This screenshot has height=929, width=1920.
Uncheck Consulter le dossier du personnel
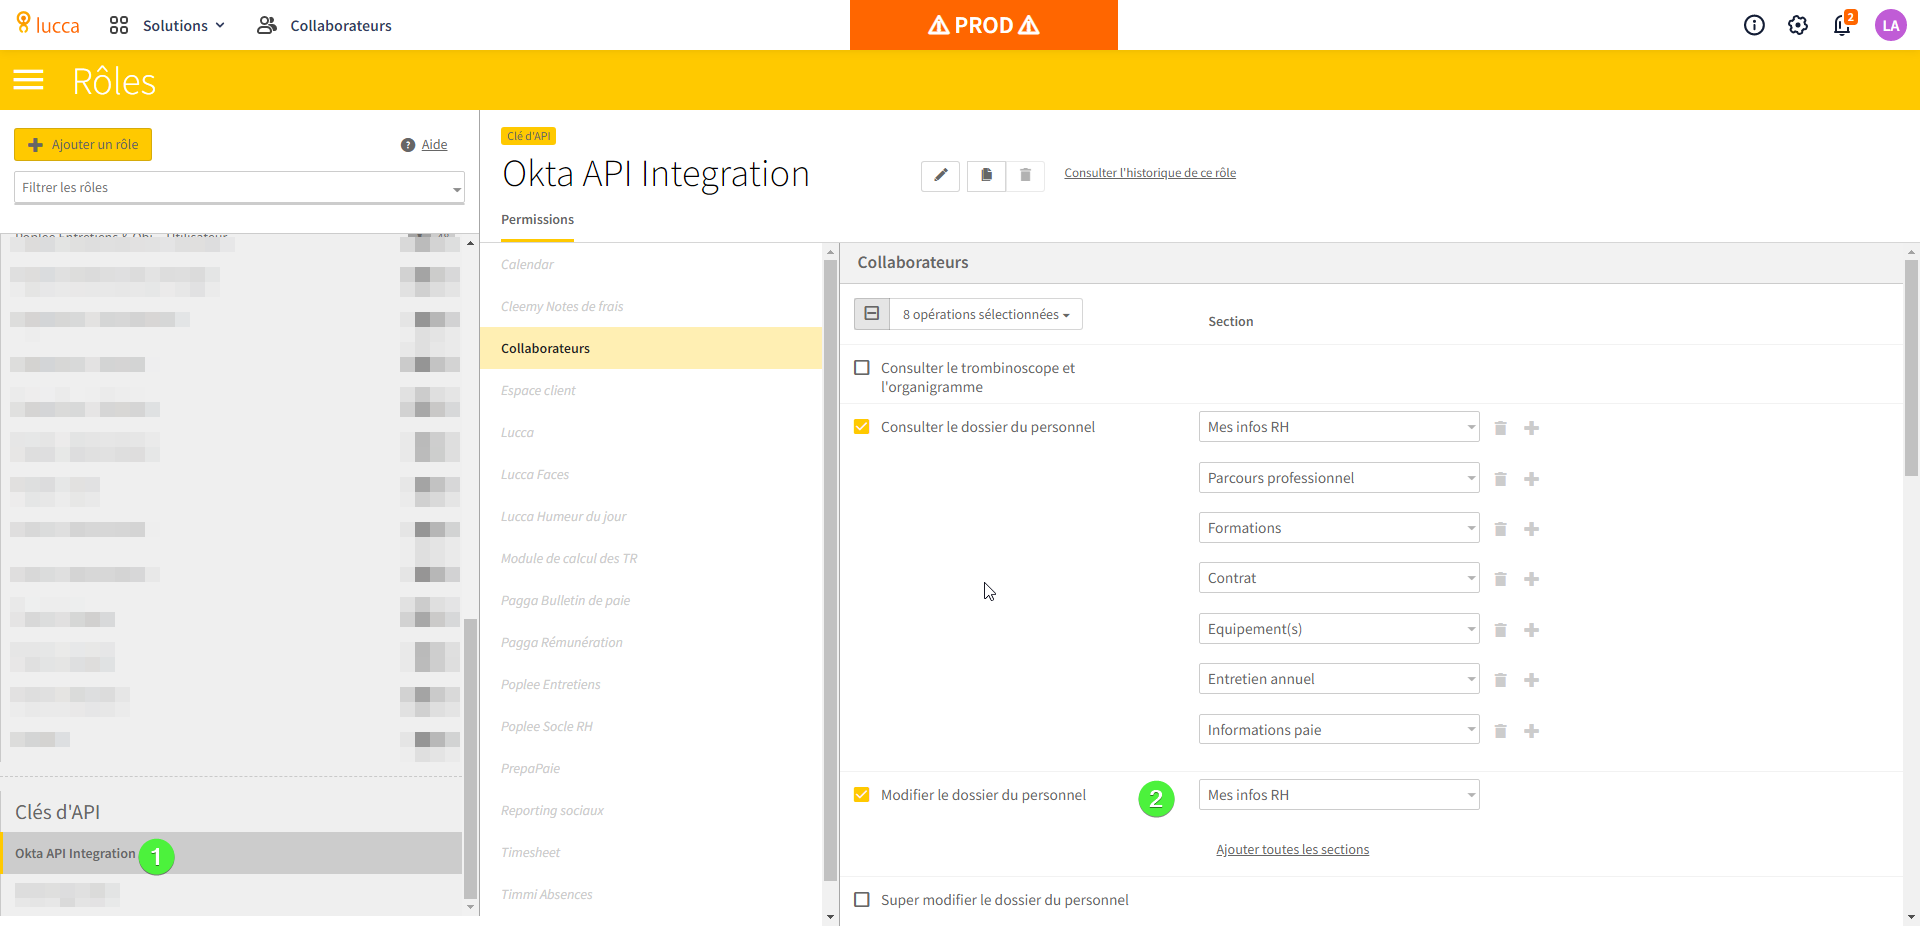(x=862, y=427)
